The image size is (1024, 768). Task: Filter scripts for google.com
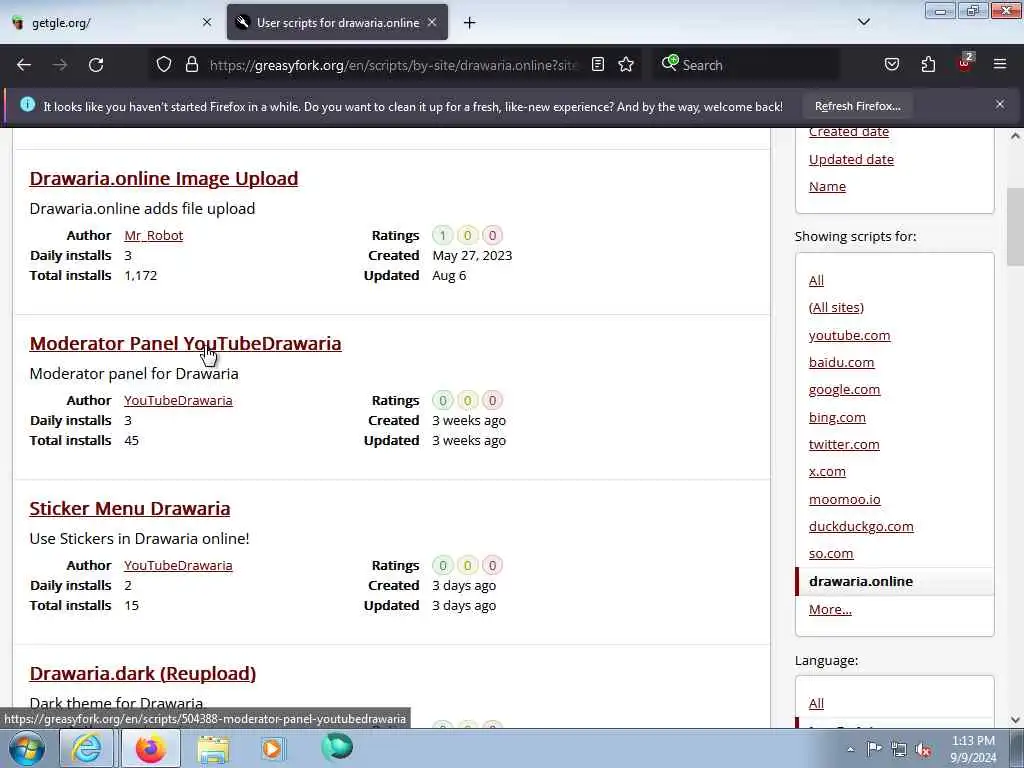coord(844,390)
